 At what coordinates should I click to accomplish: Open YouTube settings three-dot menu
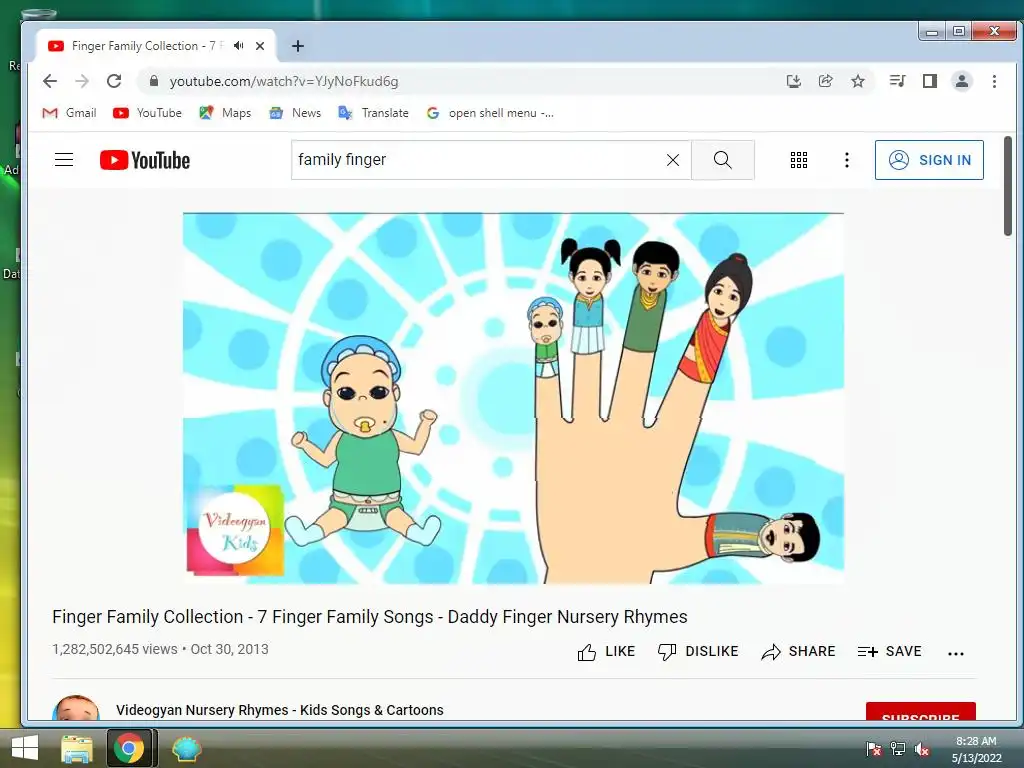[846, 160]
